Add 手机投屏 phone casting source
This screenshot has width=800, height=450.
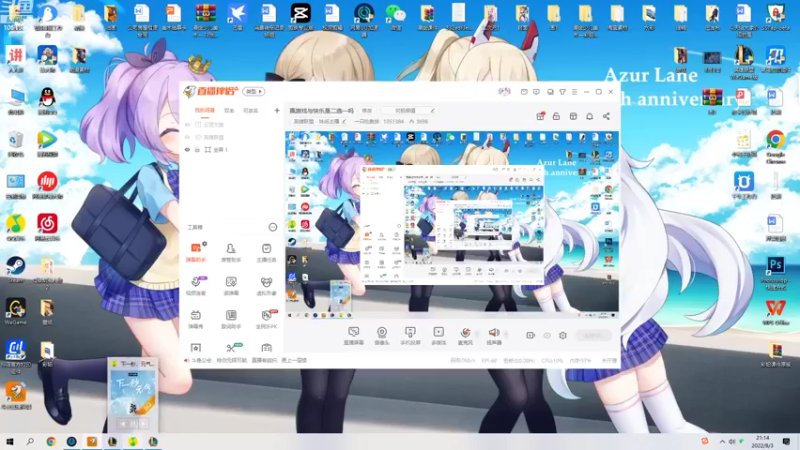[410, 336]
